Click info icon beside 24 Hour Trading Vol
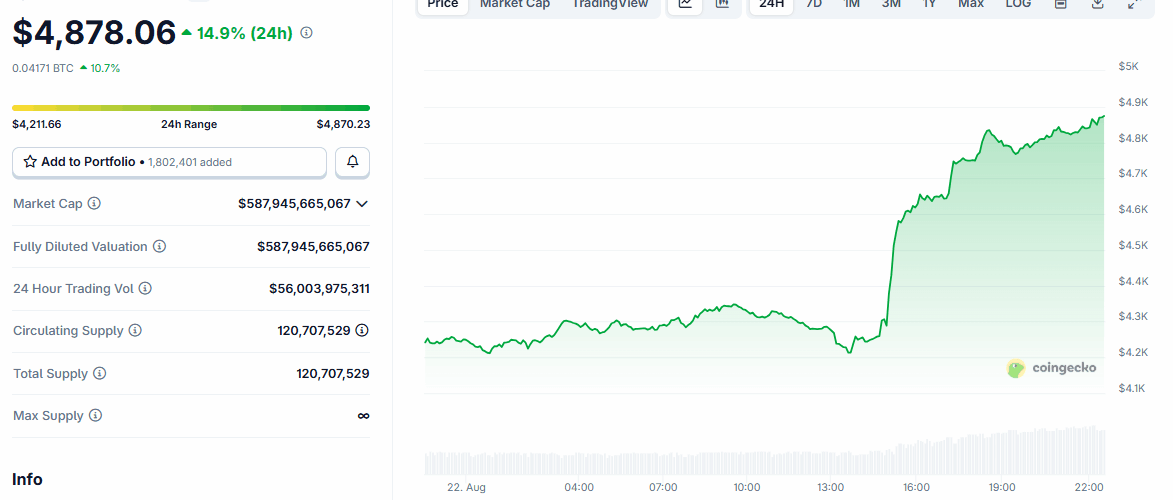1173x500 pixels. (x=145, y=289)
